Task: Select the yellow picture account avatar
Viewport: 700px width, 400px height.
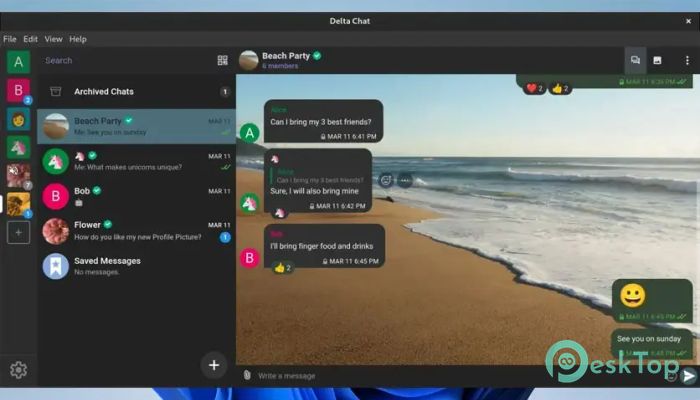Action: click(18, 204)
